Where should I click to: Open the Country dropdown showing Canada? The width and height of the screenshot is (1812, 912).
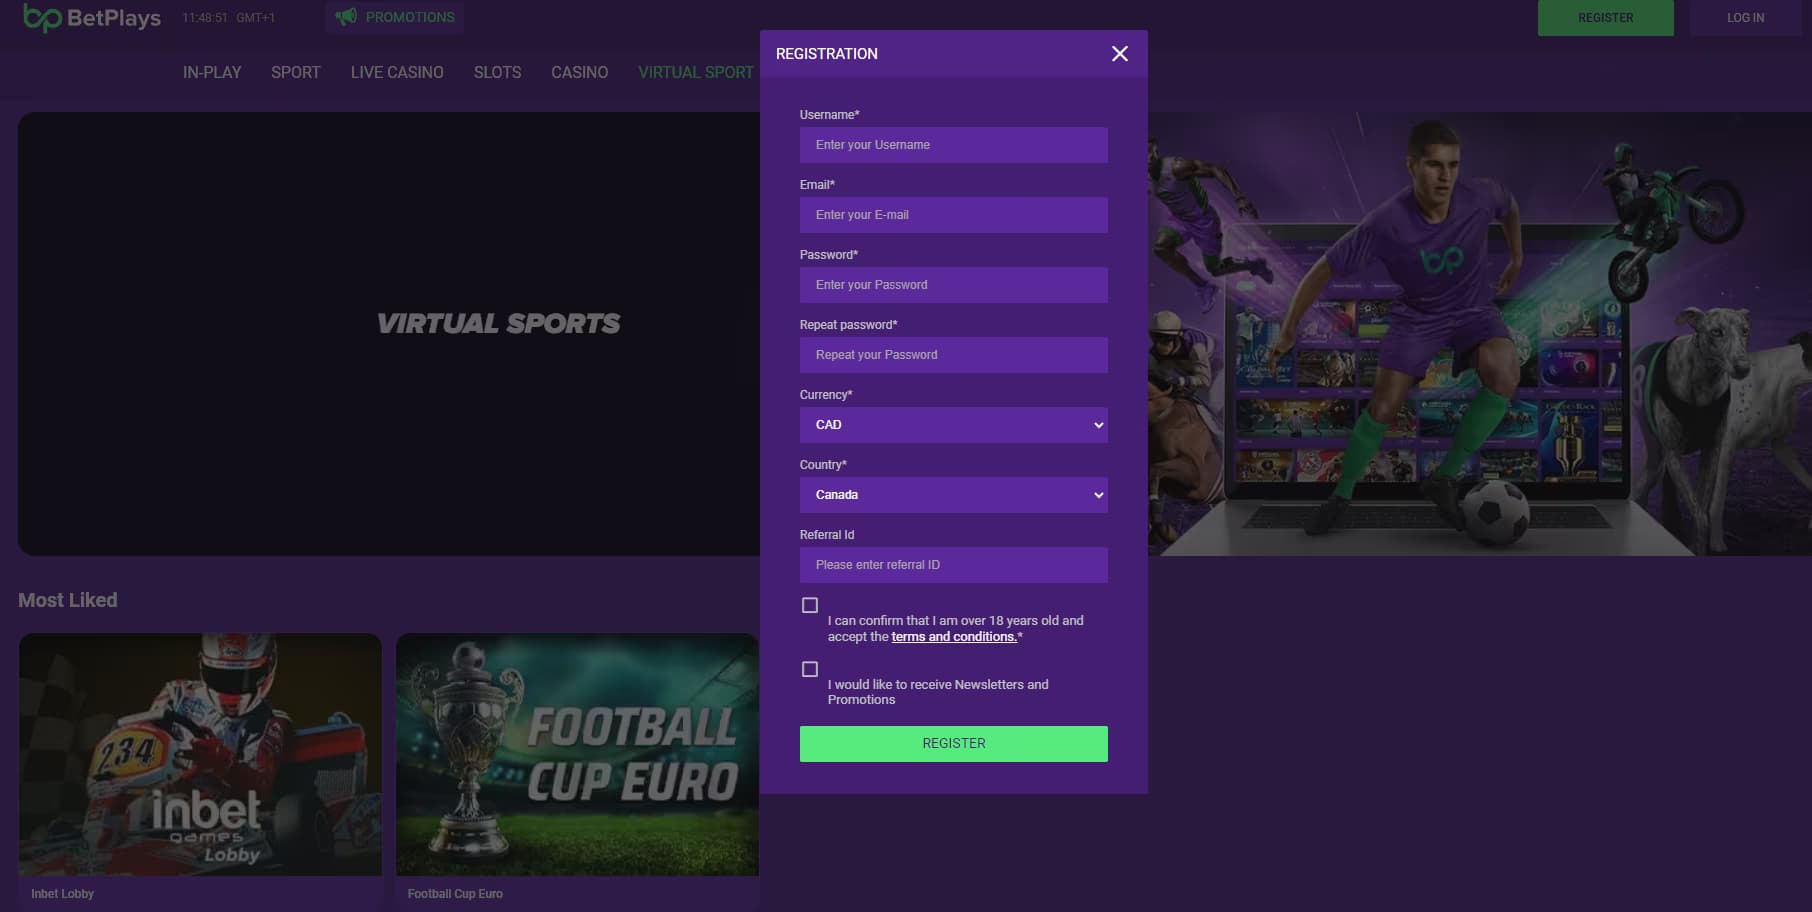point(953,495)
